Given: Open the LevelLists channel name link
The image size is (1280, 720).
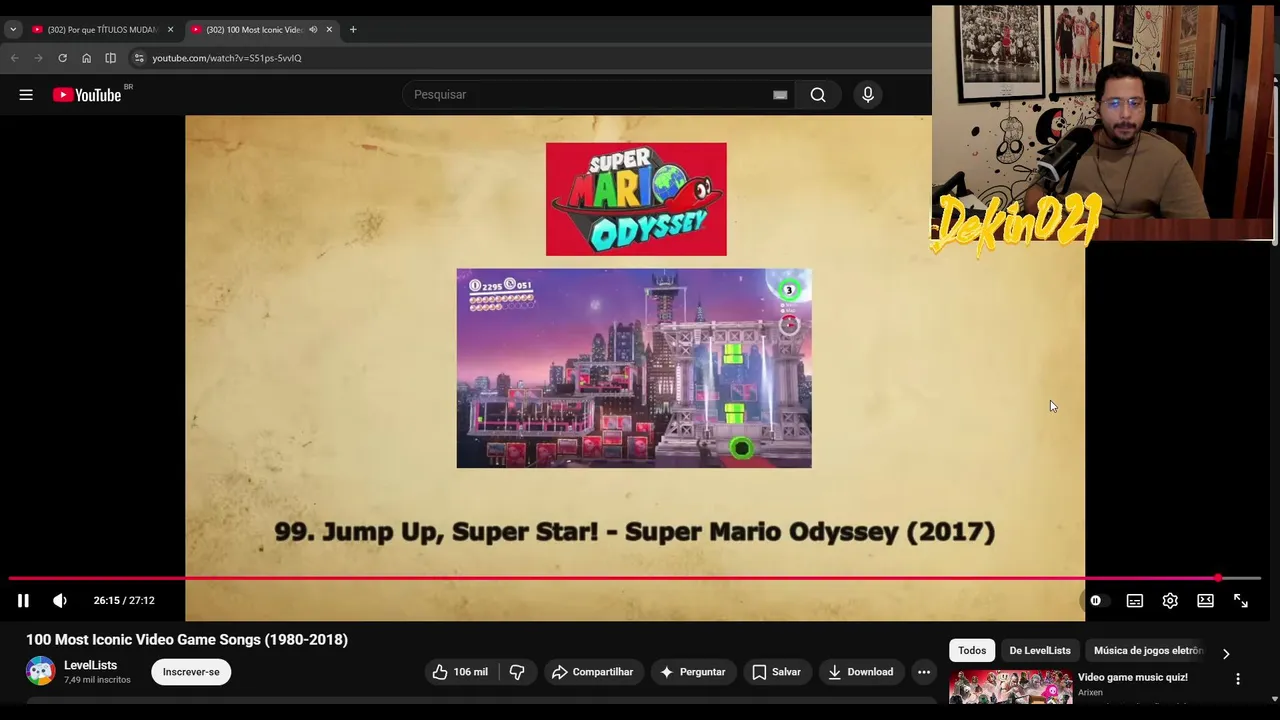Looking at the screenshot, I should tap(91, 665).
